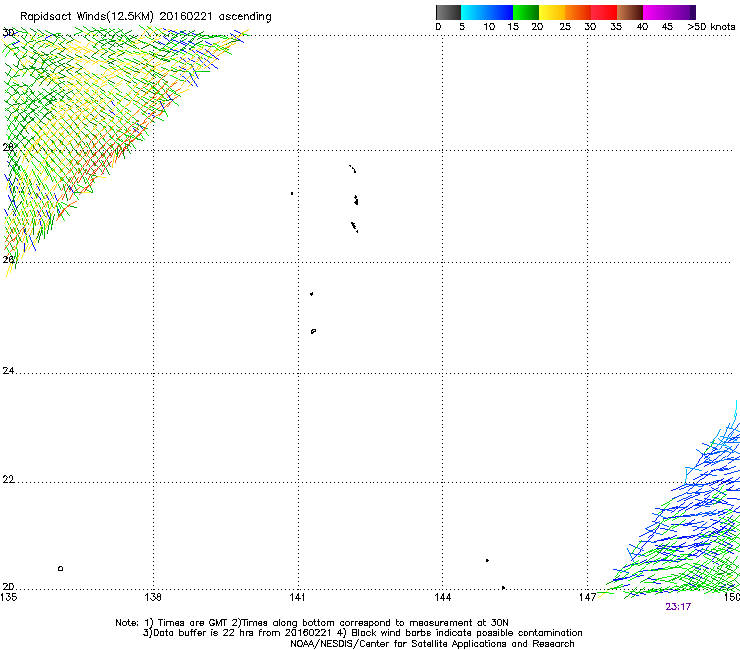The width and height of the screenshot is (740, 650).
Task: Click the purple "23:17" pass time
Action: coord(678,607)
